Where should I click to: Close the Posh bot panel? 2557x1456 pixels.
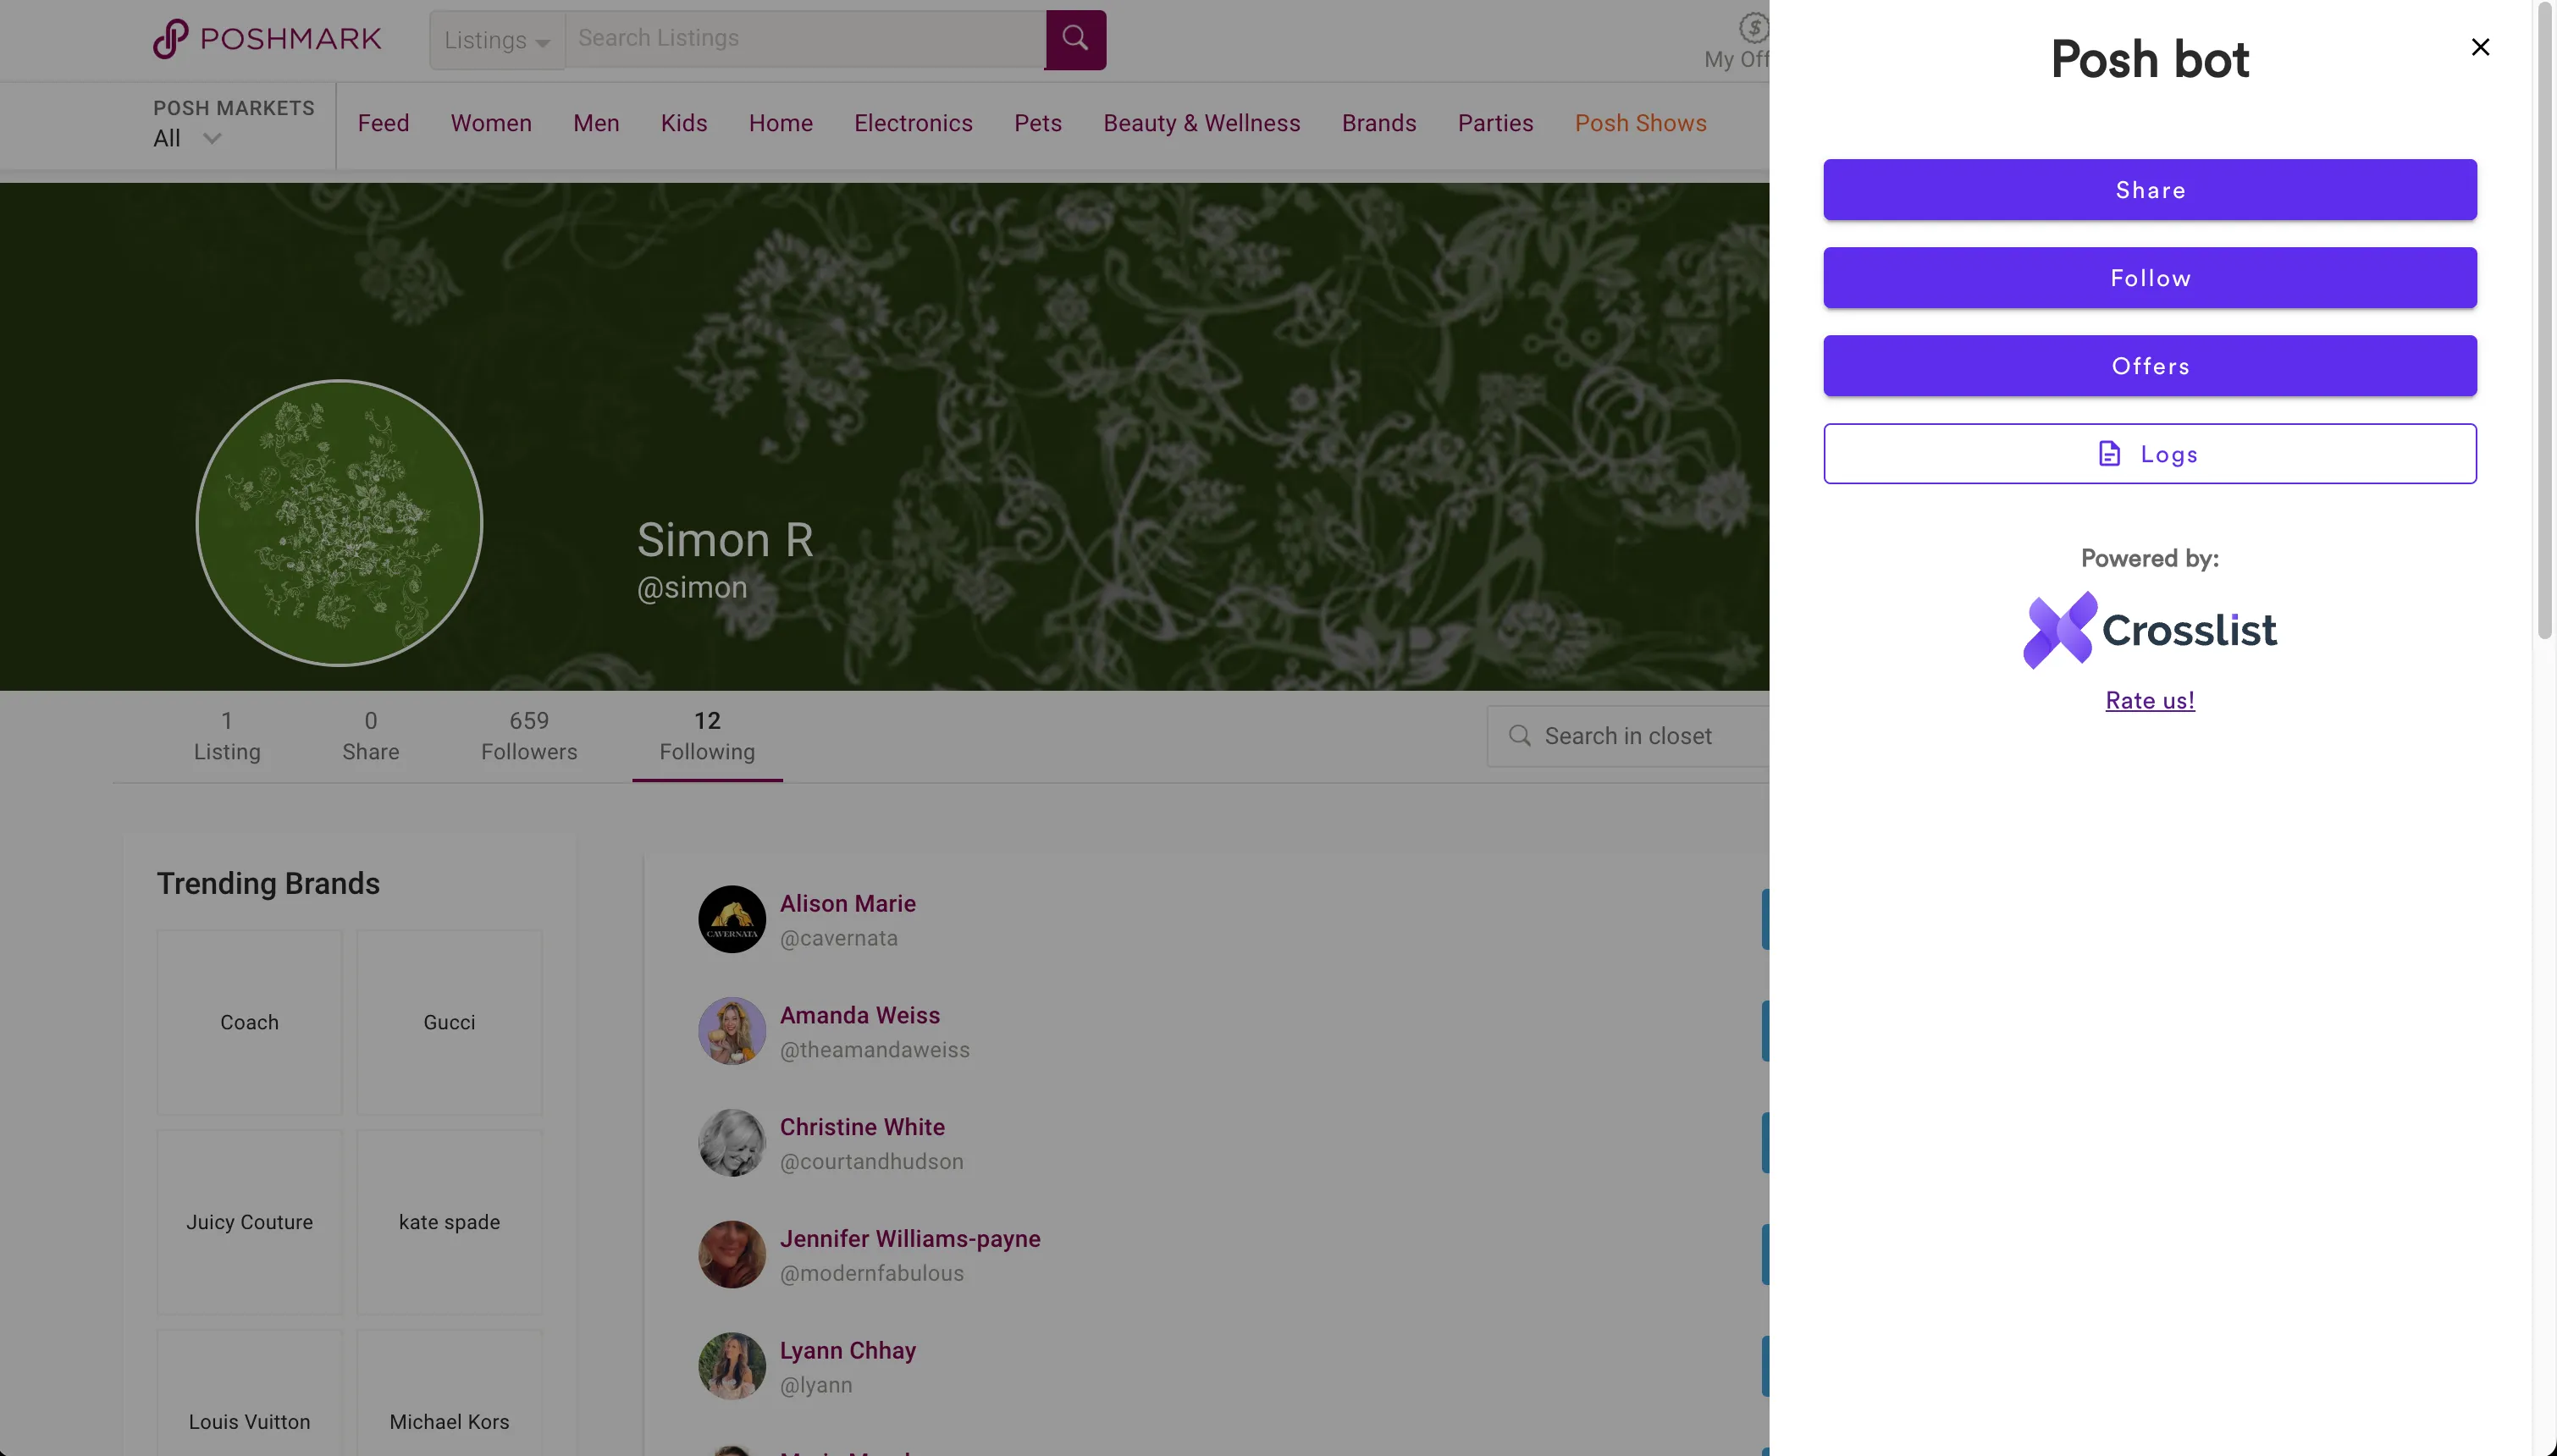2480,47
